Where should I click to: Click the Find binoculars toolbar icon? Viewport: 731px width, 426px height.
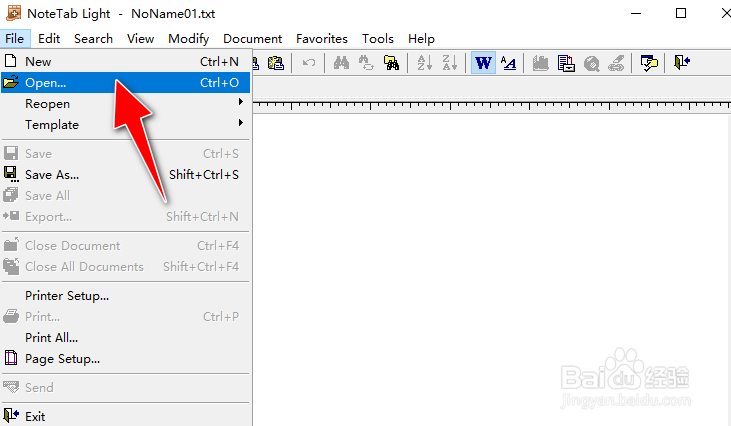point(341,62)
